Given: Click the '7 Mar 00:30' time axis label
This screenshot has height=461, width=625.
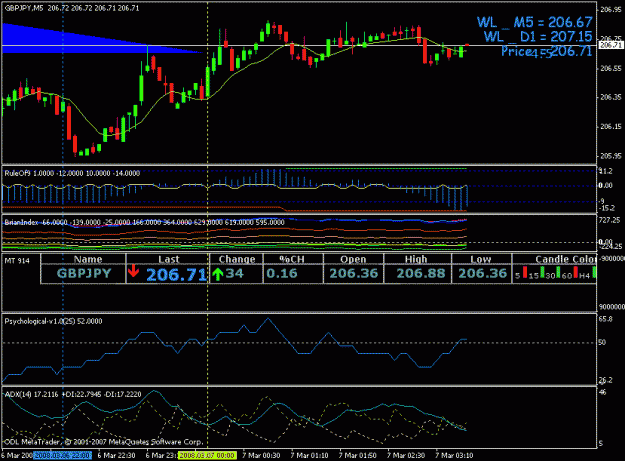Looking at the screenshot, I should (261, 455).
